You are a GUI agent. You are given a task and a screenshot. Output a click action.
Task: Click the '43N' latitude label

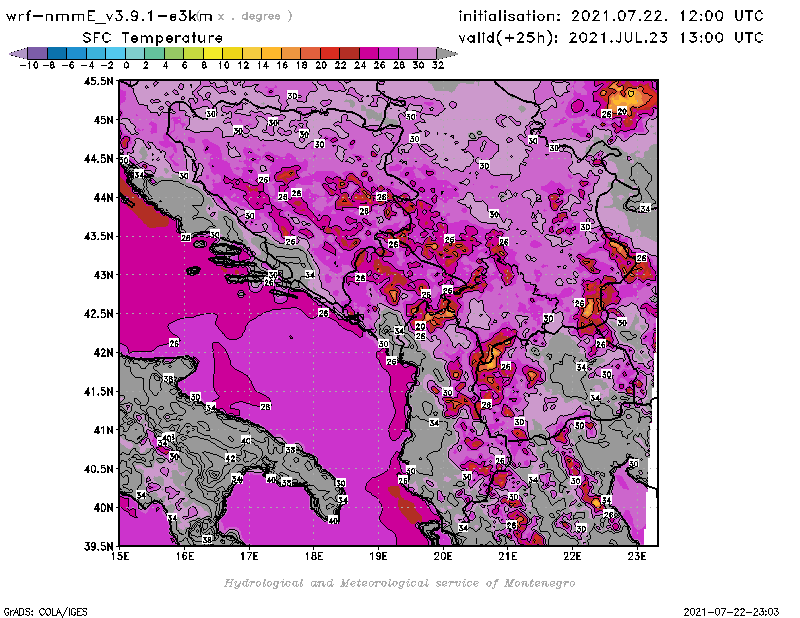103,275
